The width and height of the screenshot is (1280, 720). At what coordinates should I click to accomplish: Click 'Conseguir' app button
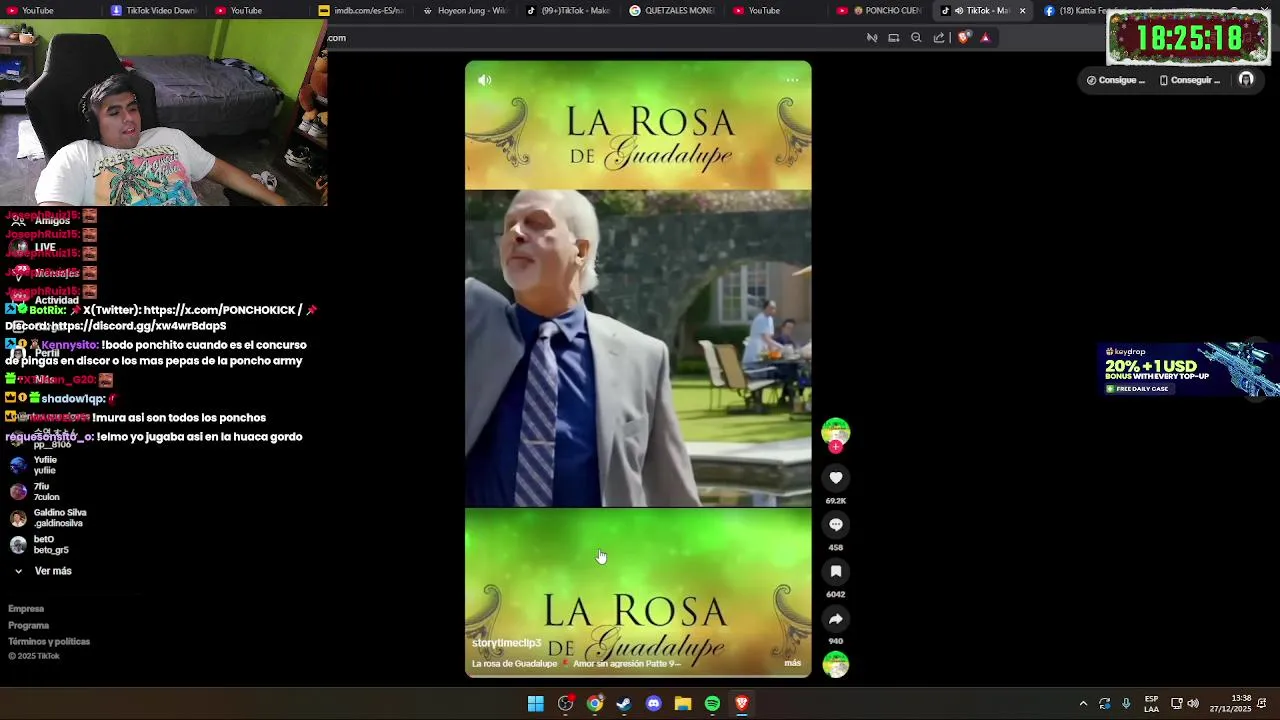point(1190,80)
